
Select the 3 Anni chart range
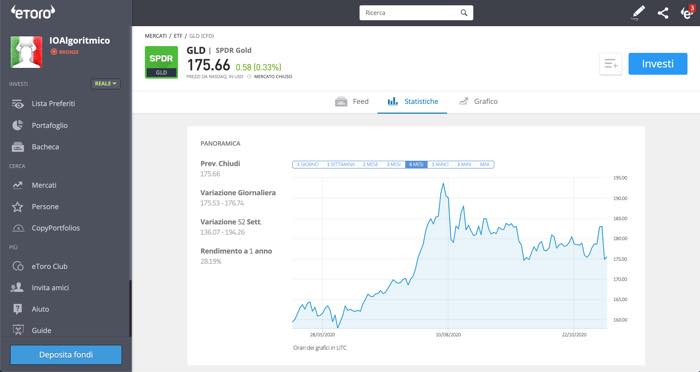(x=464, y=164)
